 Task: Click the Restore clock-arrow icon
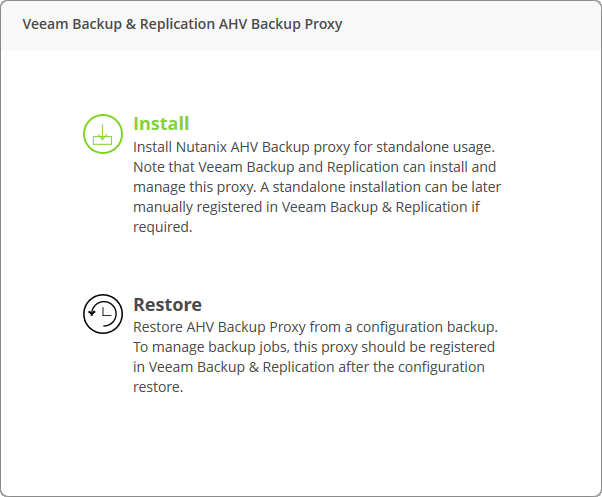click(x=102, y=314)
